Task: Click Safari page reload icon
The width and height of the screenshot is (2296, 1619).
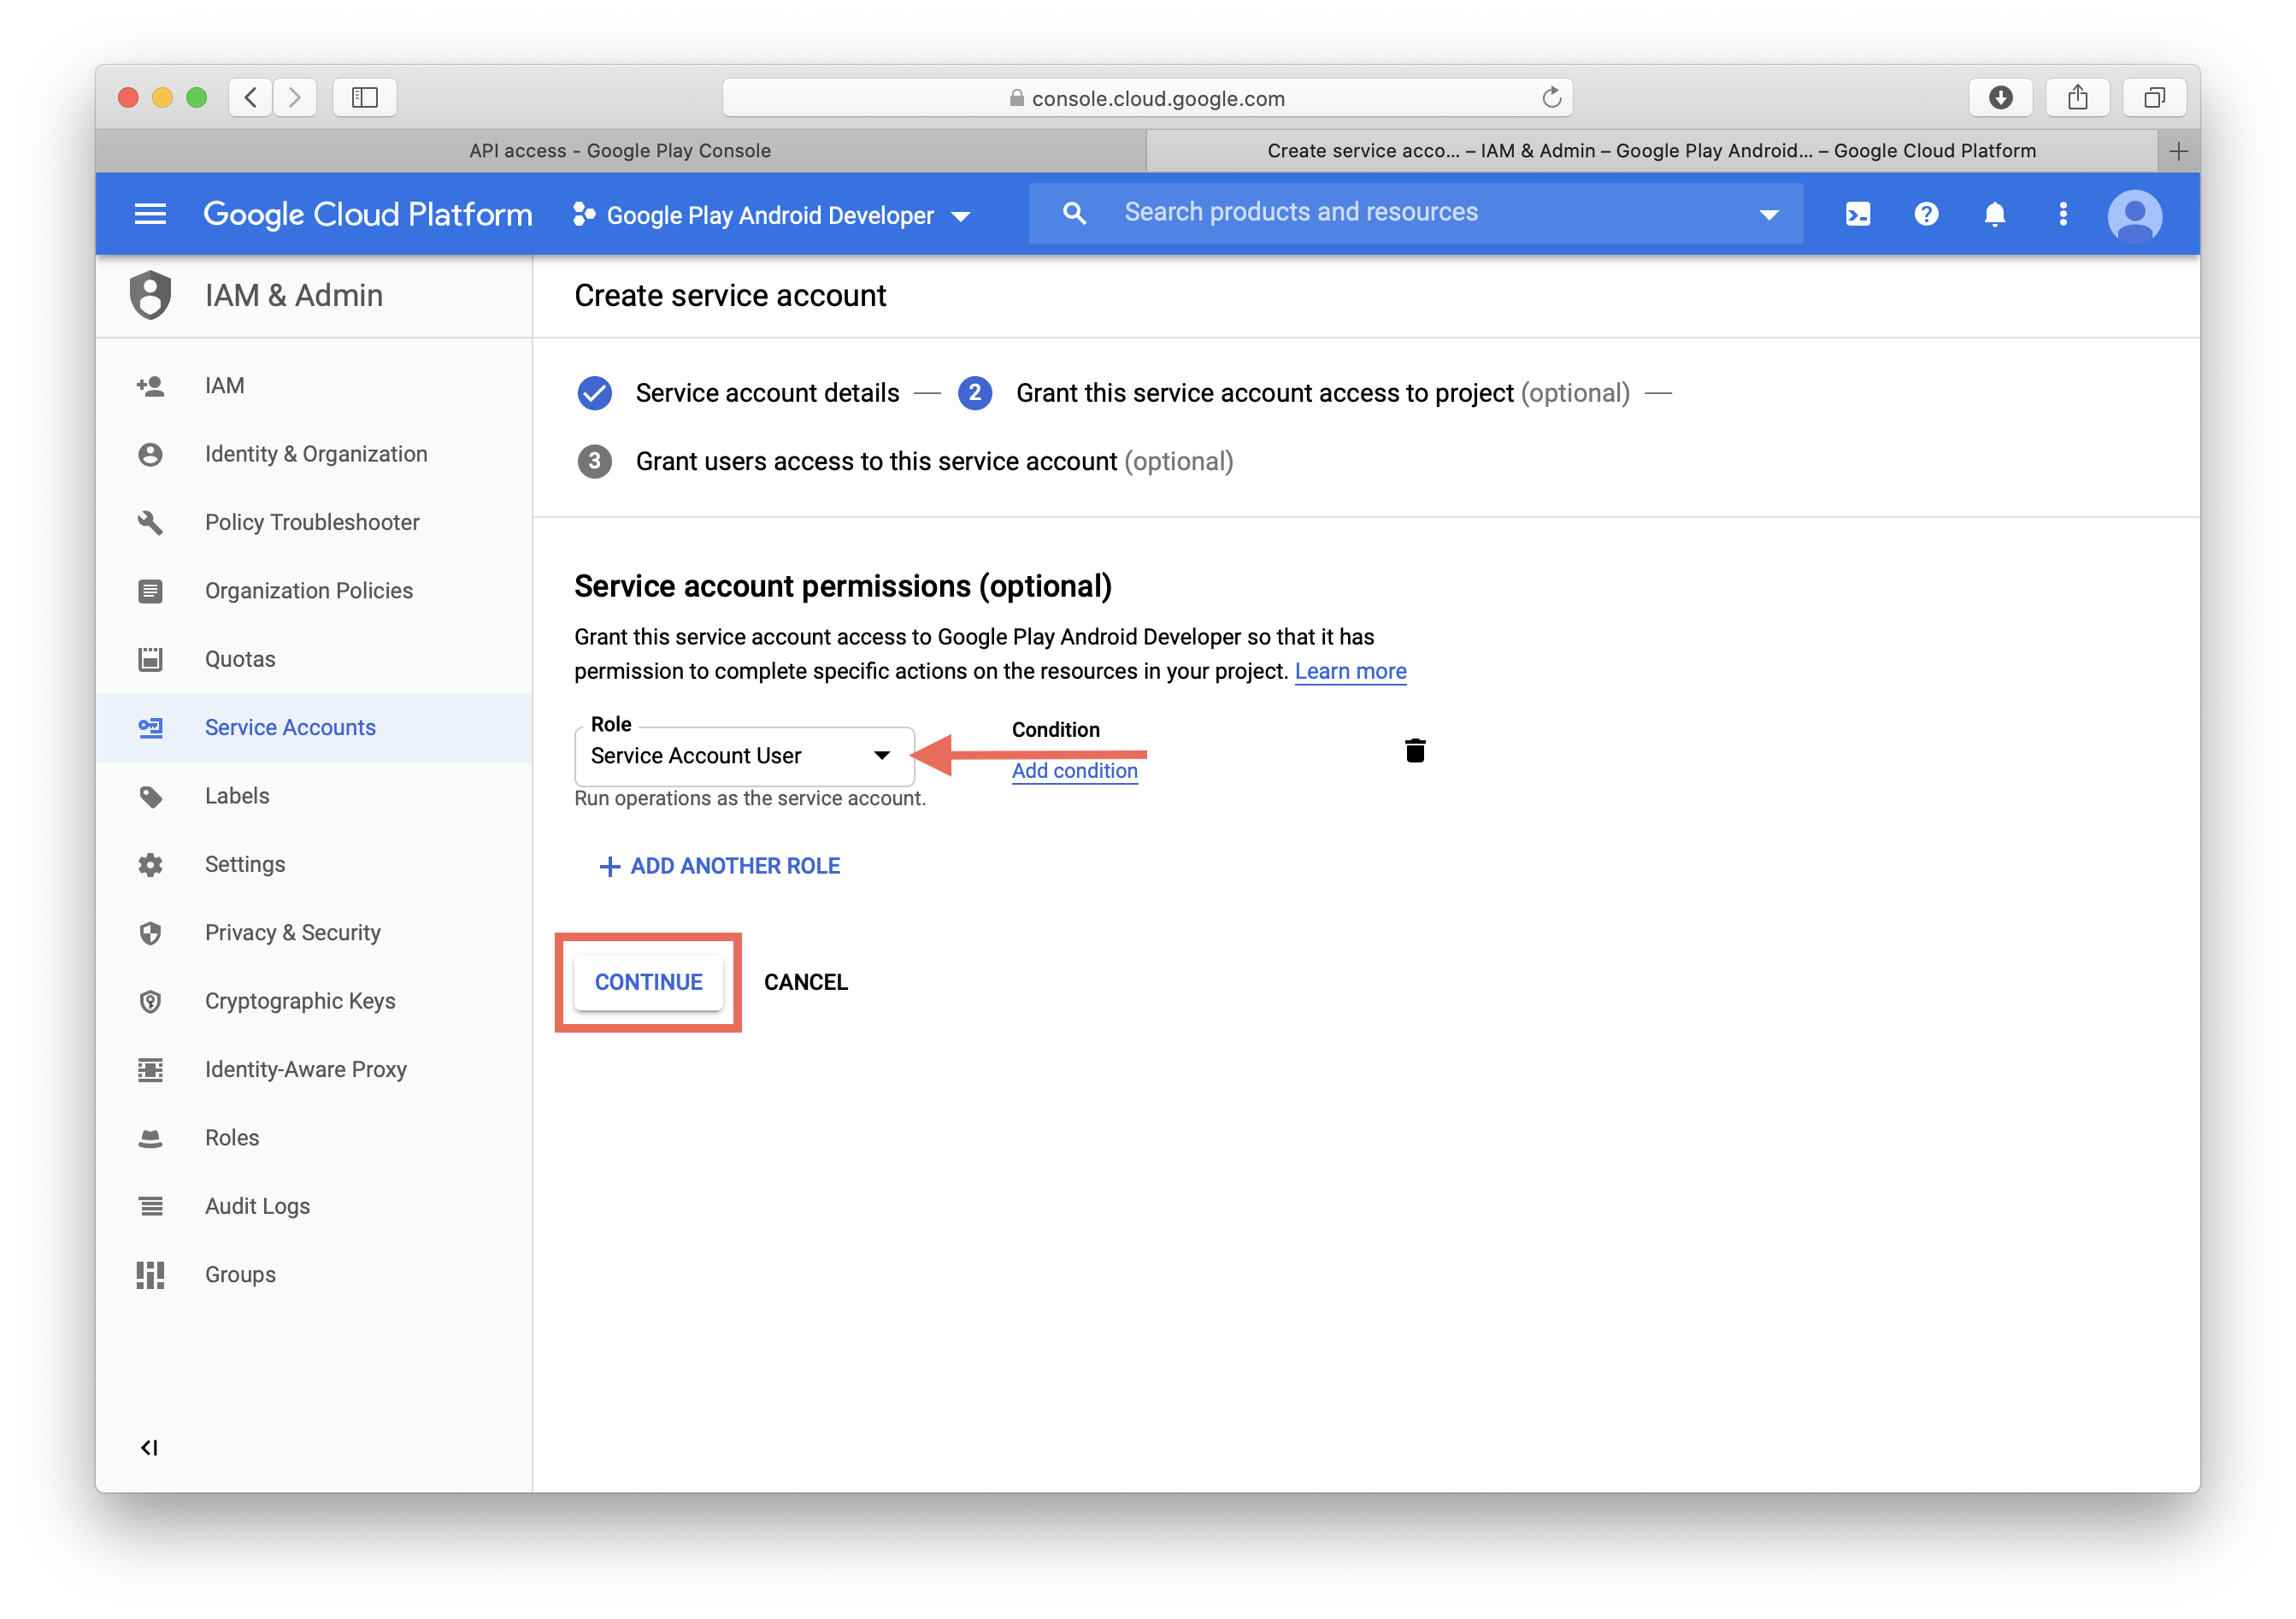Action: (x=1551, y=98)
